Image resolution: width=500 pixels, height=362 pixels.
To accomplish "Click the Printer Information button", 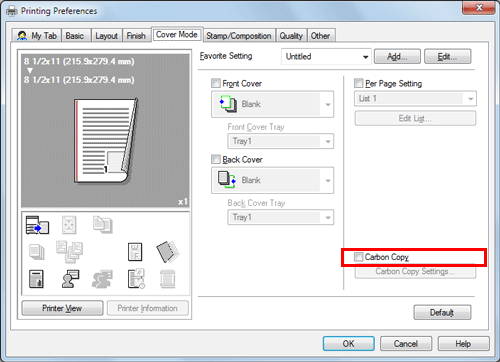I will tap(148, 308).
